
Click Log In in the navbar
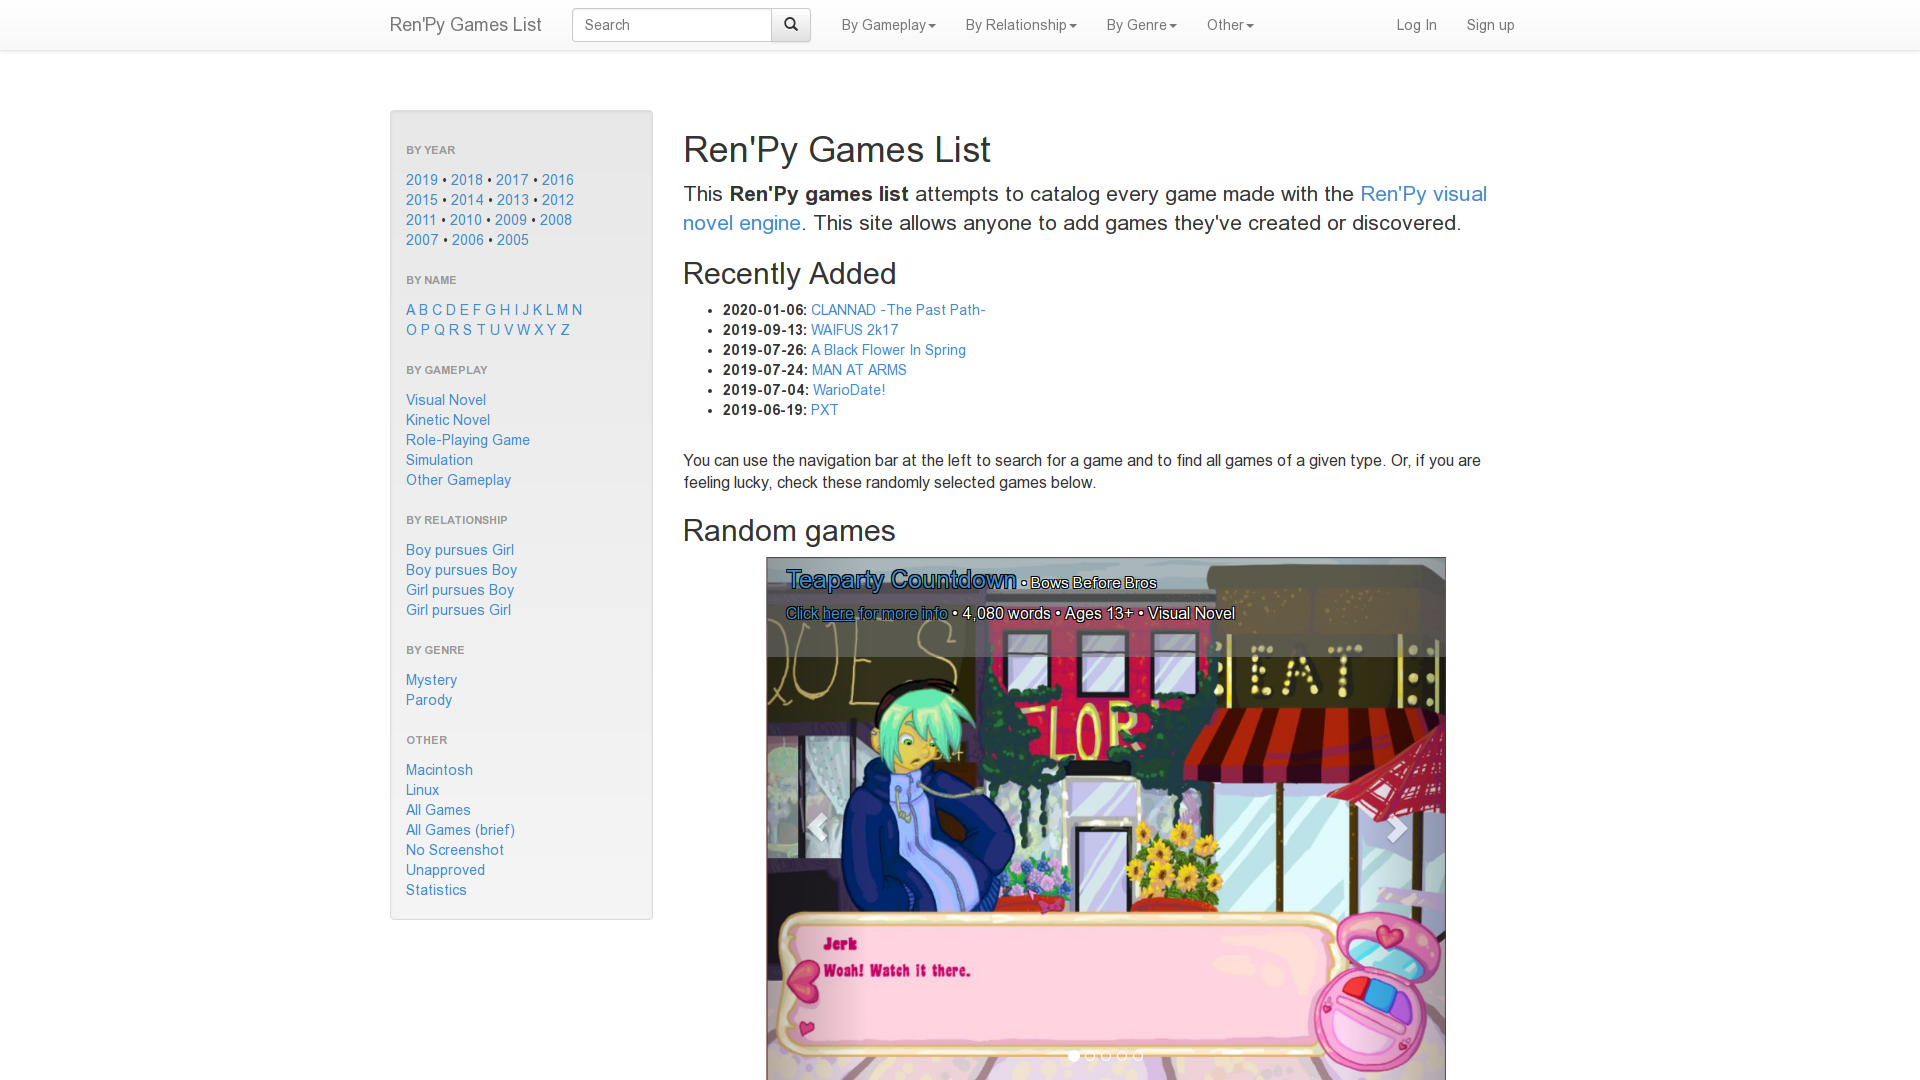pos(1416,25)
